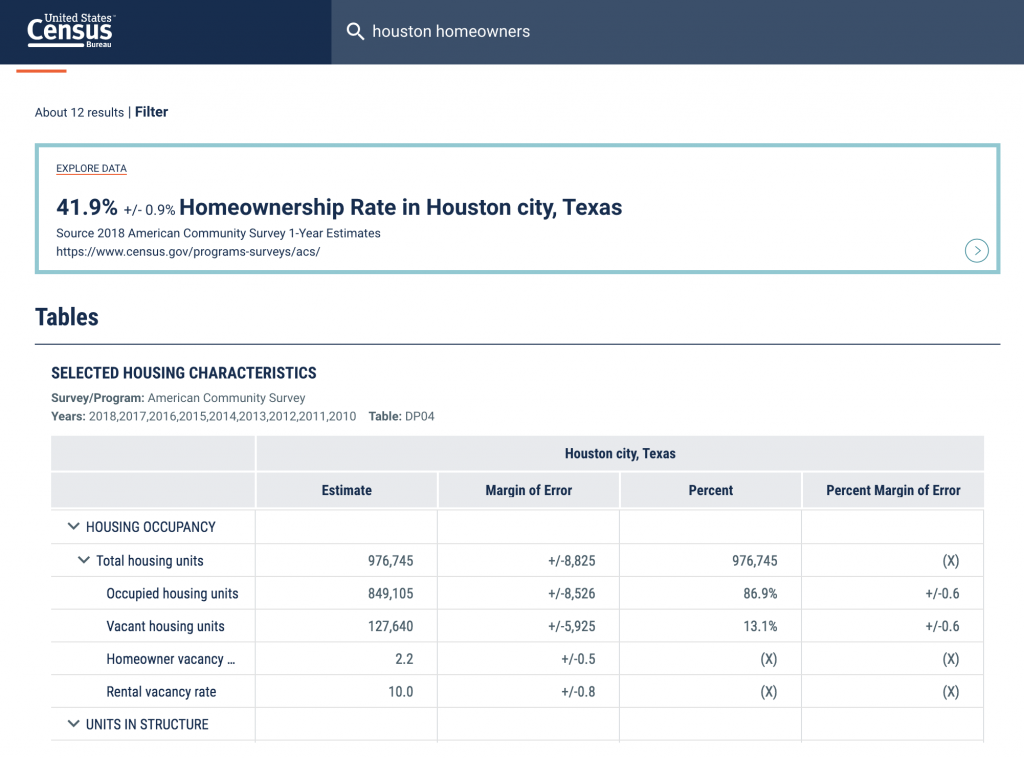The width and height of the screenshot is (1024, 758).
Task: Click the Percent column header
Action: click(x=711, y=490)
